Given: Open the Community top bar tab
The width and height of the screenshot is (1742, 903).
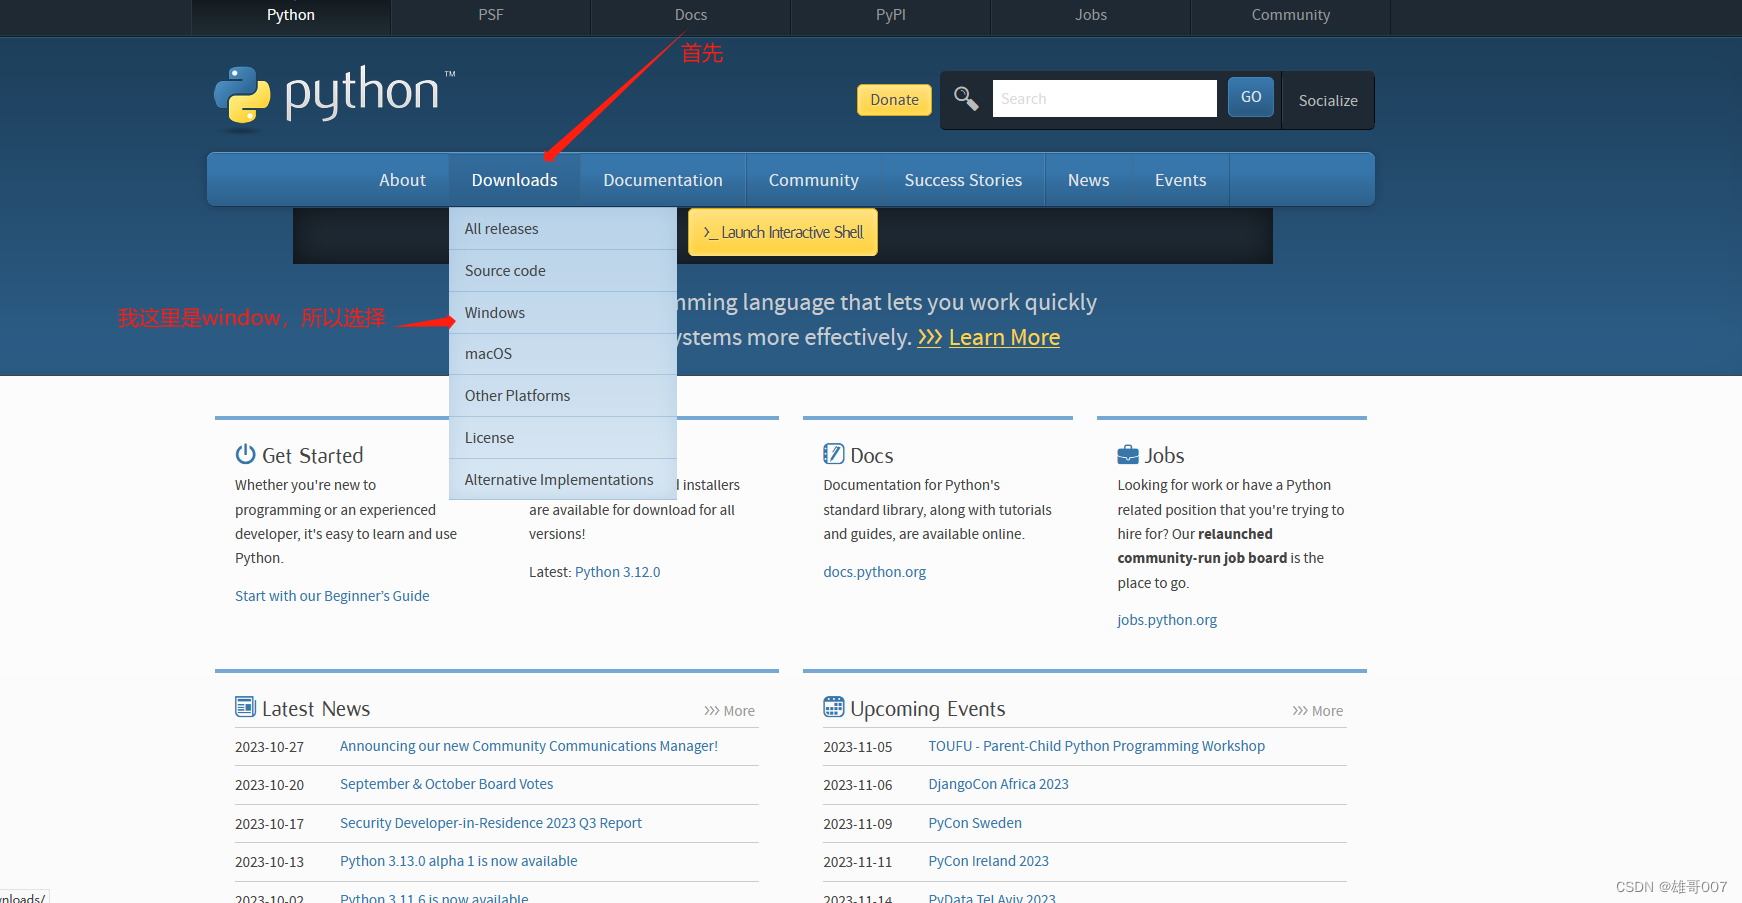Looking at the screenshot, I should [1291, 15].
